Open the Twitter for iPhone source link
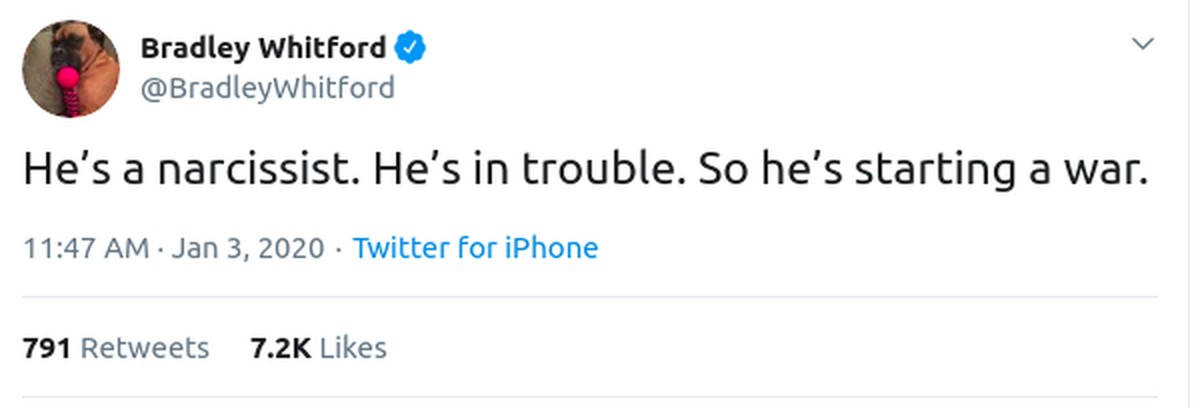This screenshot has width=1200, height=408. coord(475,247)
